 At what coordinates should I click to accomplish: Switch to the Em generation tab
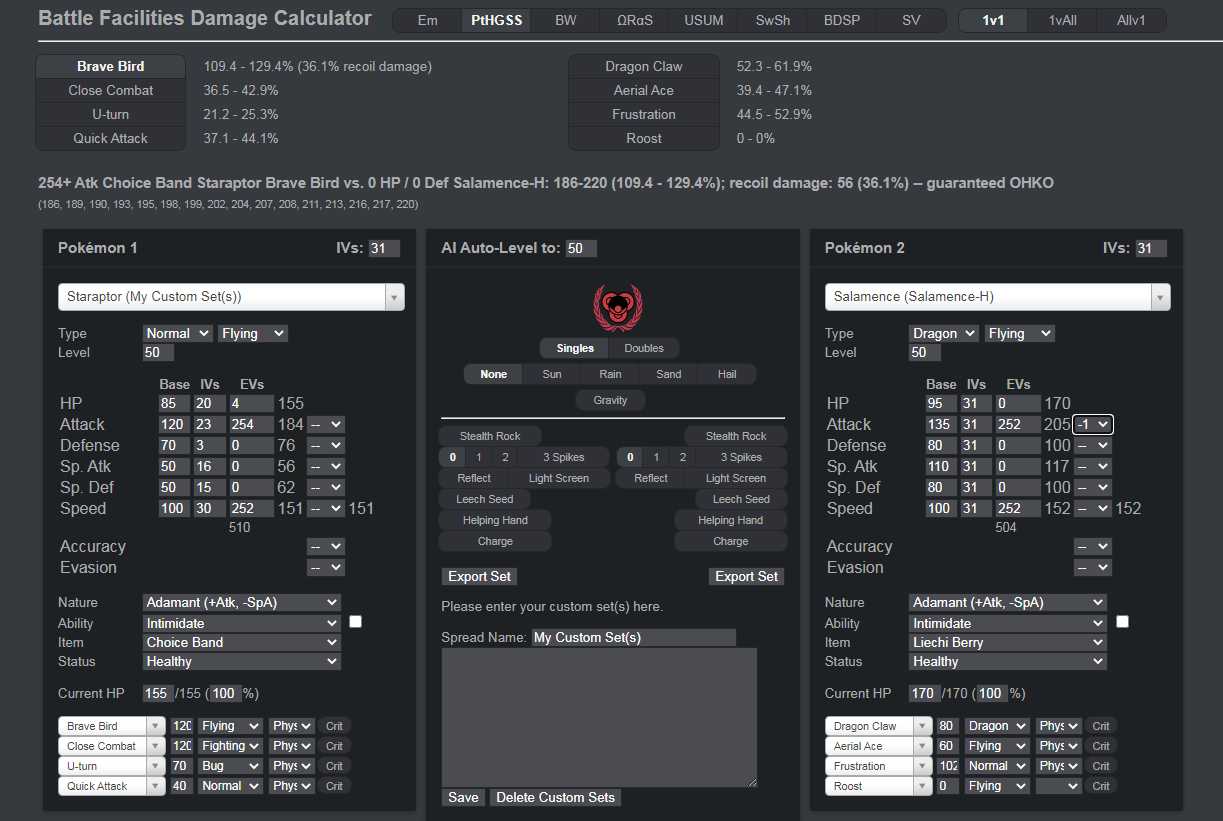(x=427, y=21)
